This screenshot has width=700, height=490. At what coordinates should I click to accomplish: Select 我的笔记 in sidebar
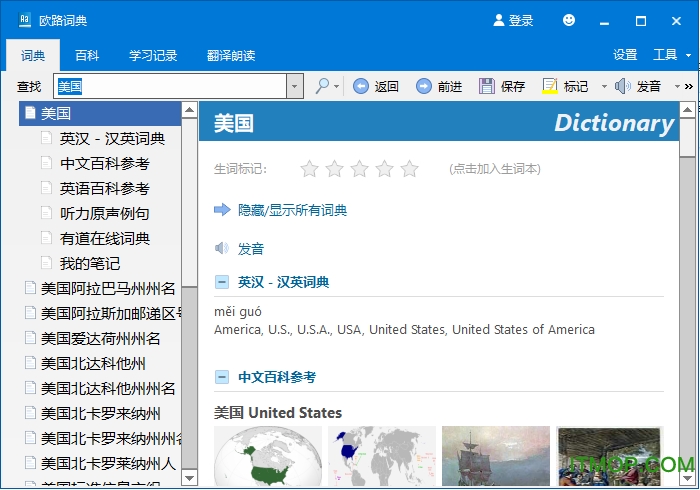[x=90, y=263]
